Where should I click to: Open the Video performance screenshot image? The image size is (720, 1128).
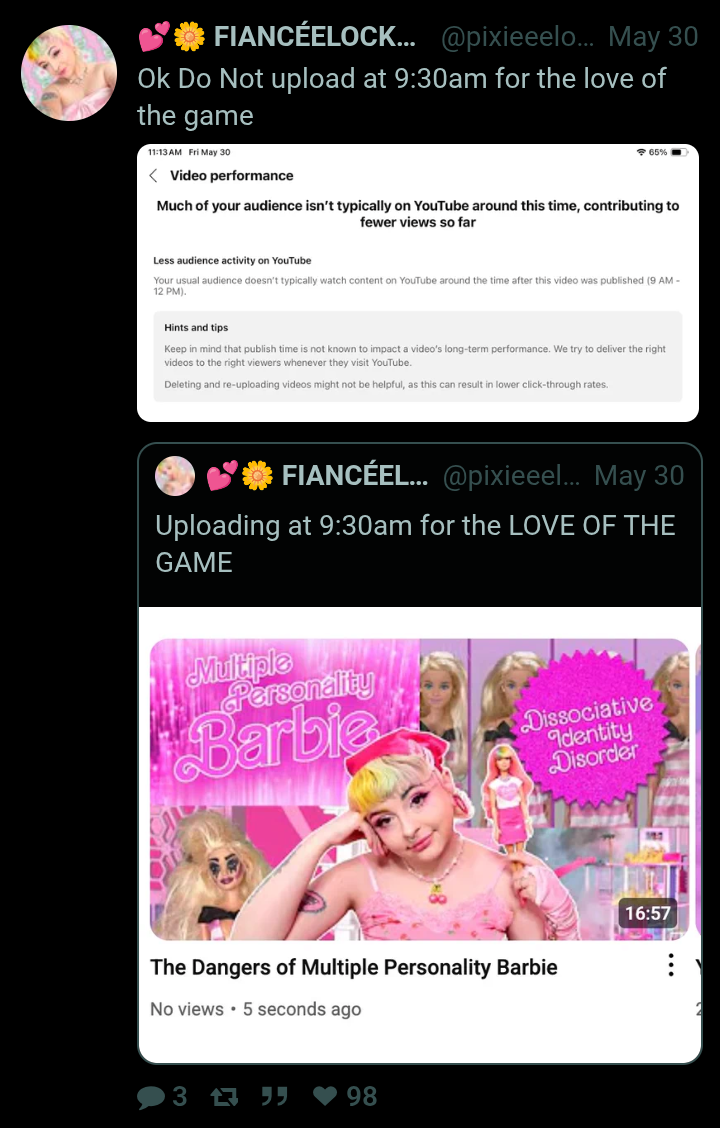pyautogui.click(x=418, y=283)
